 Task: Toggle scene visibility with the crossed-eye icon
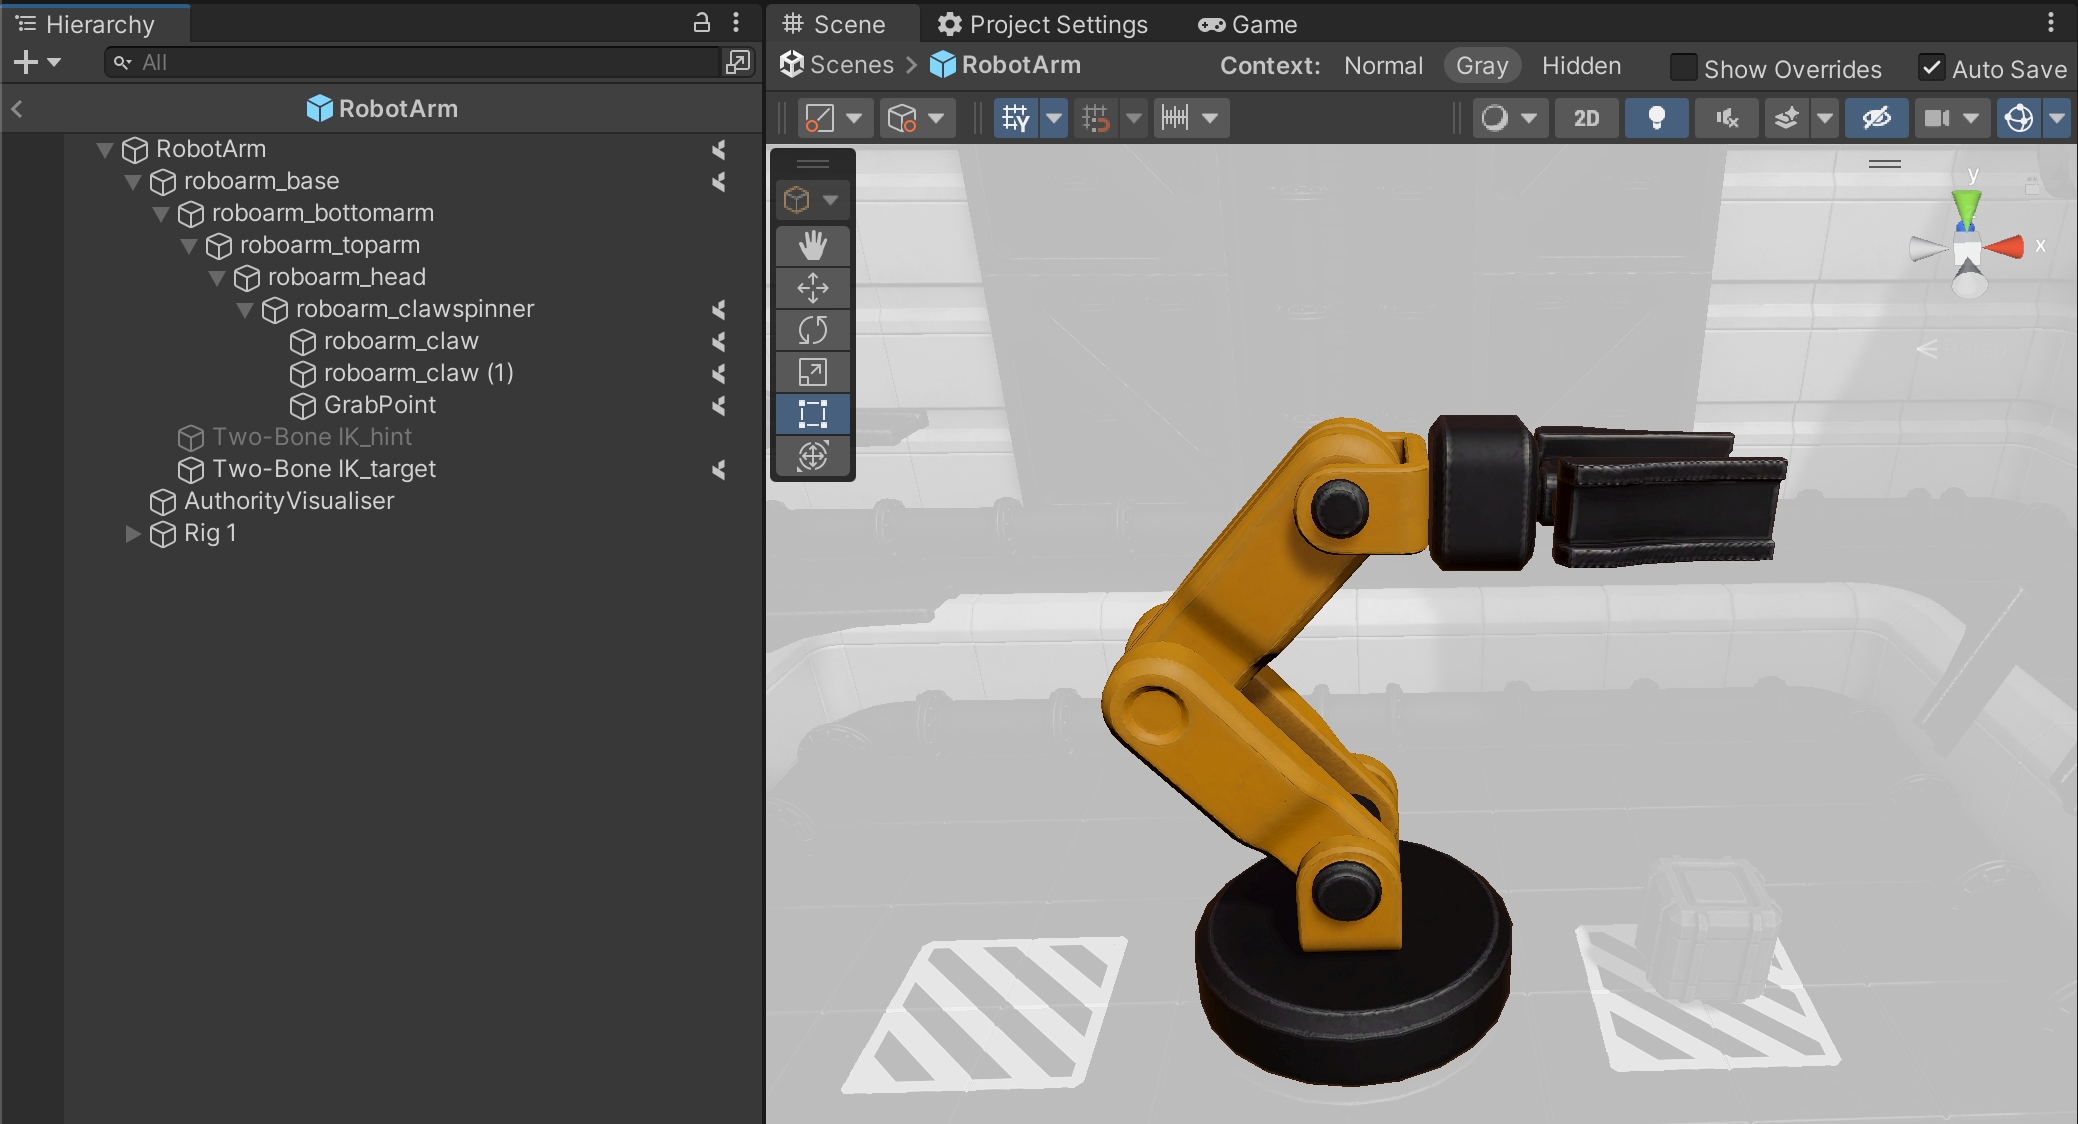pyautogui.click(x=1876, y=118)
